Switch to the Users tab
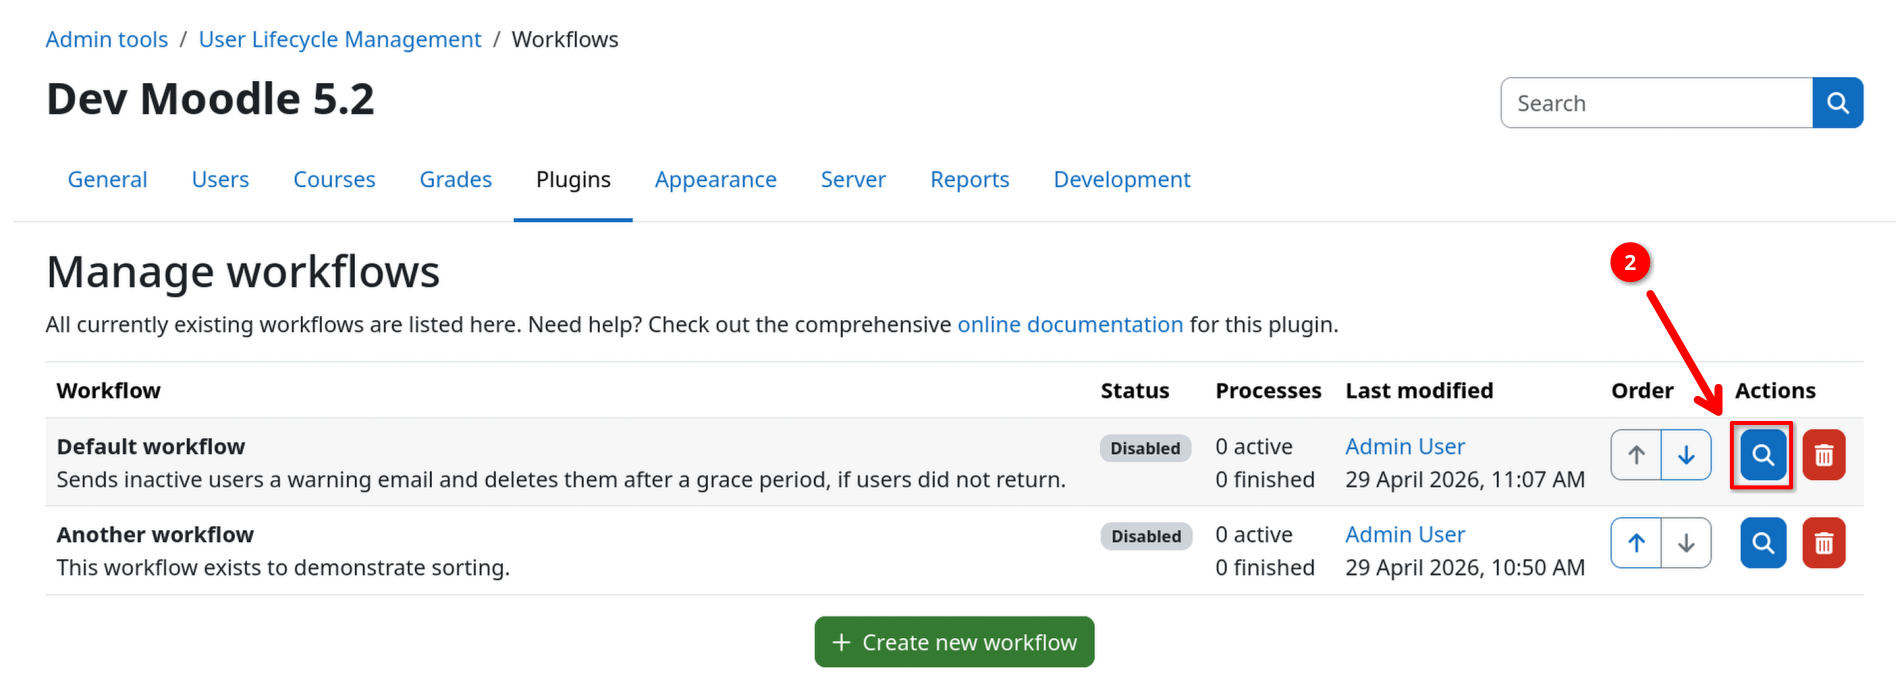 (220, 180)
